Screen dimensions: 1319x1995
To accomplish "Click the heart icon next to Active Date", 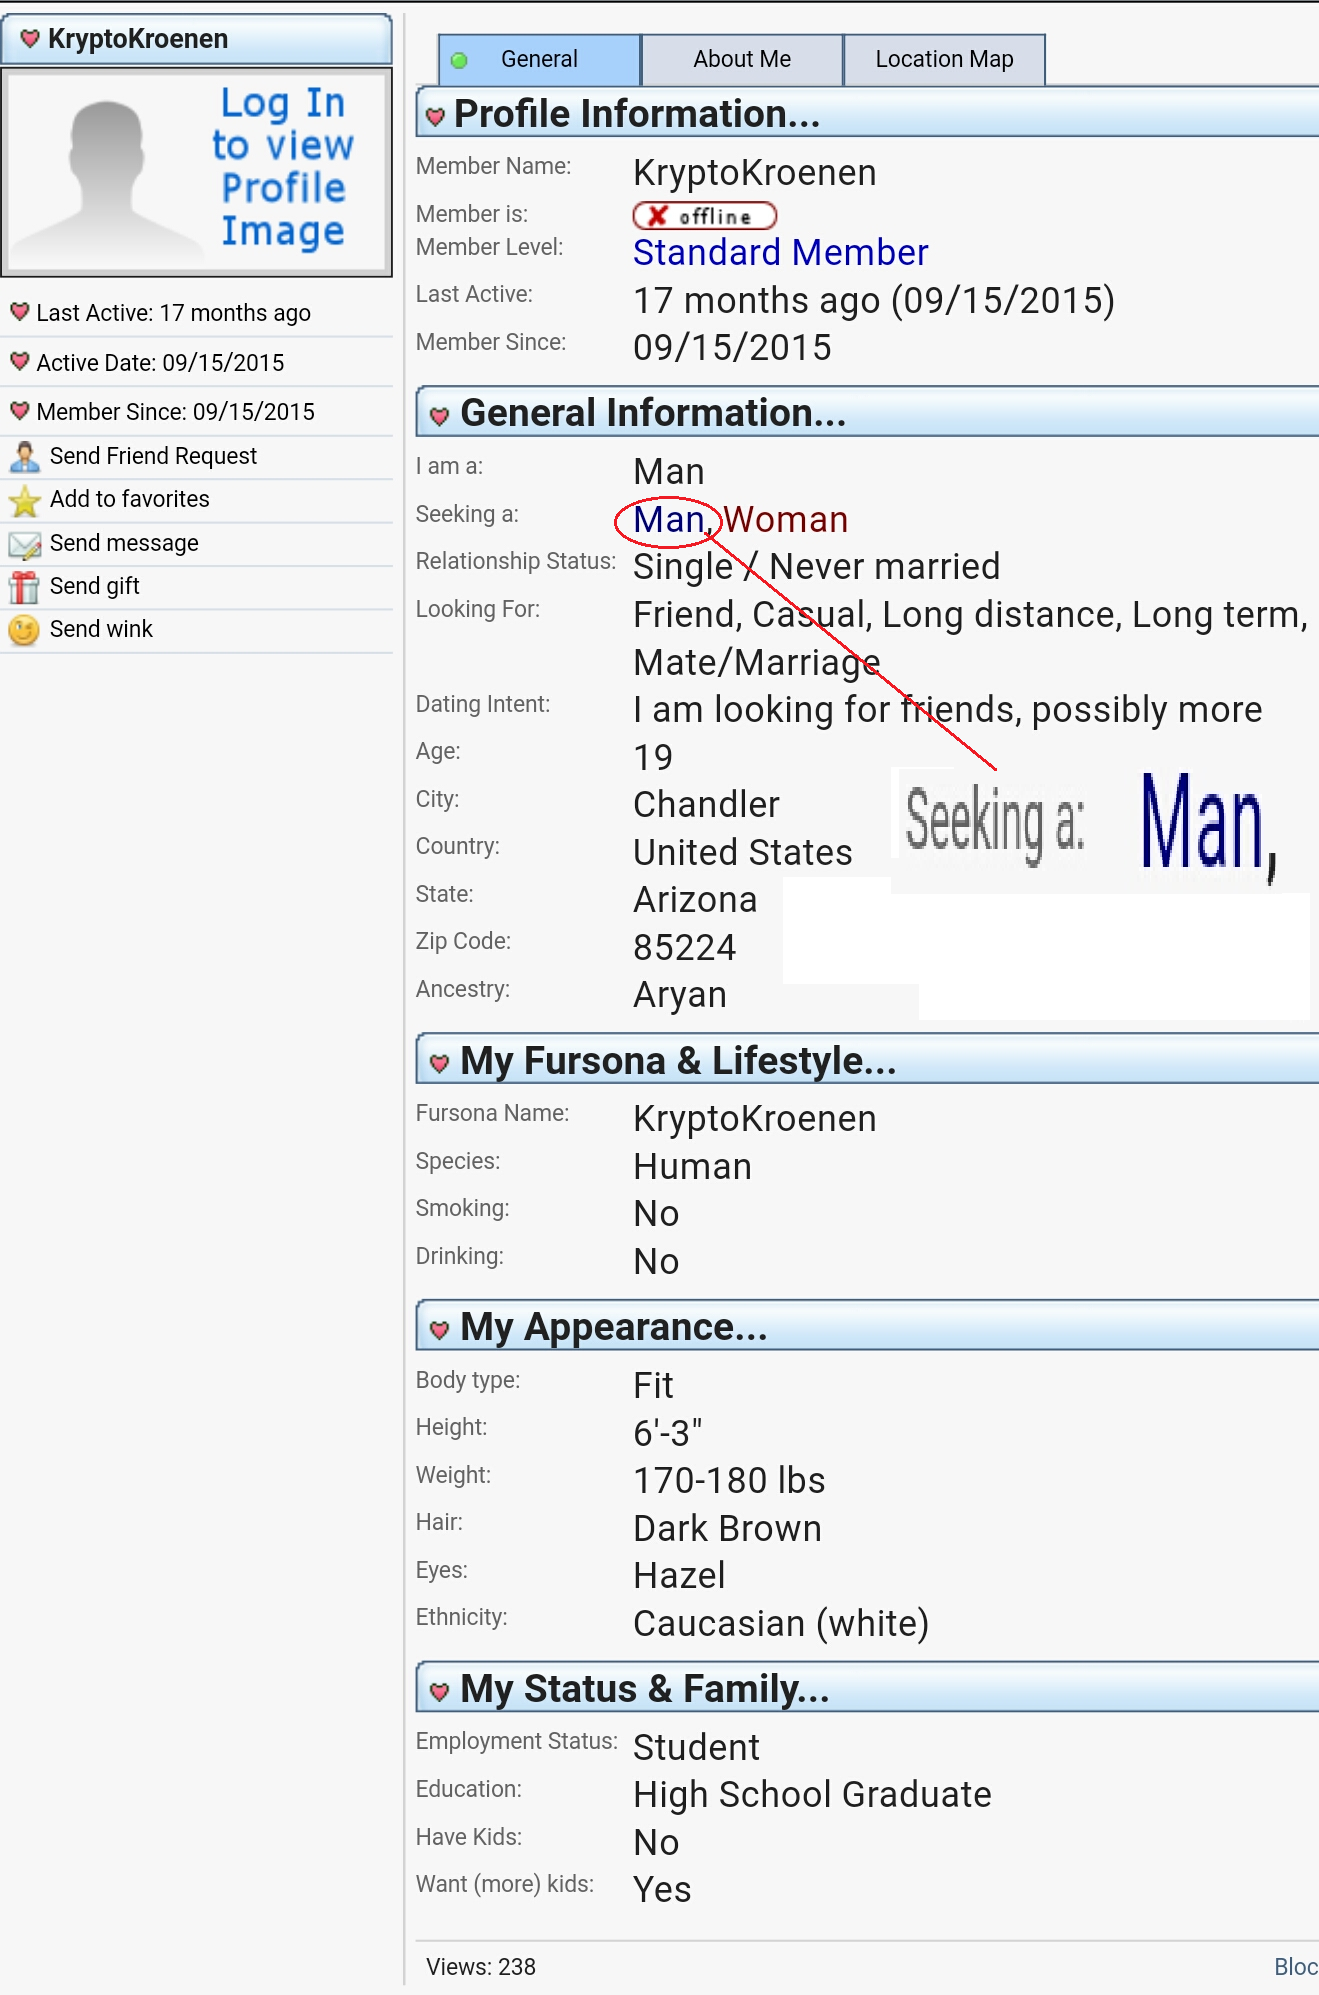I will [x=20, y=360].
